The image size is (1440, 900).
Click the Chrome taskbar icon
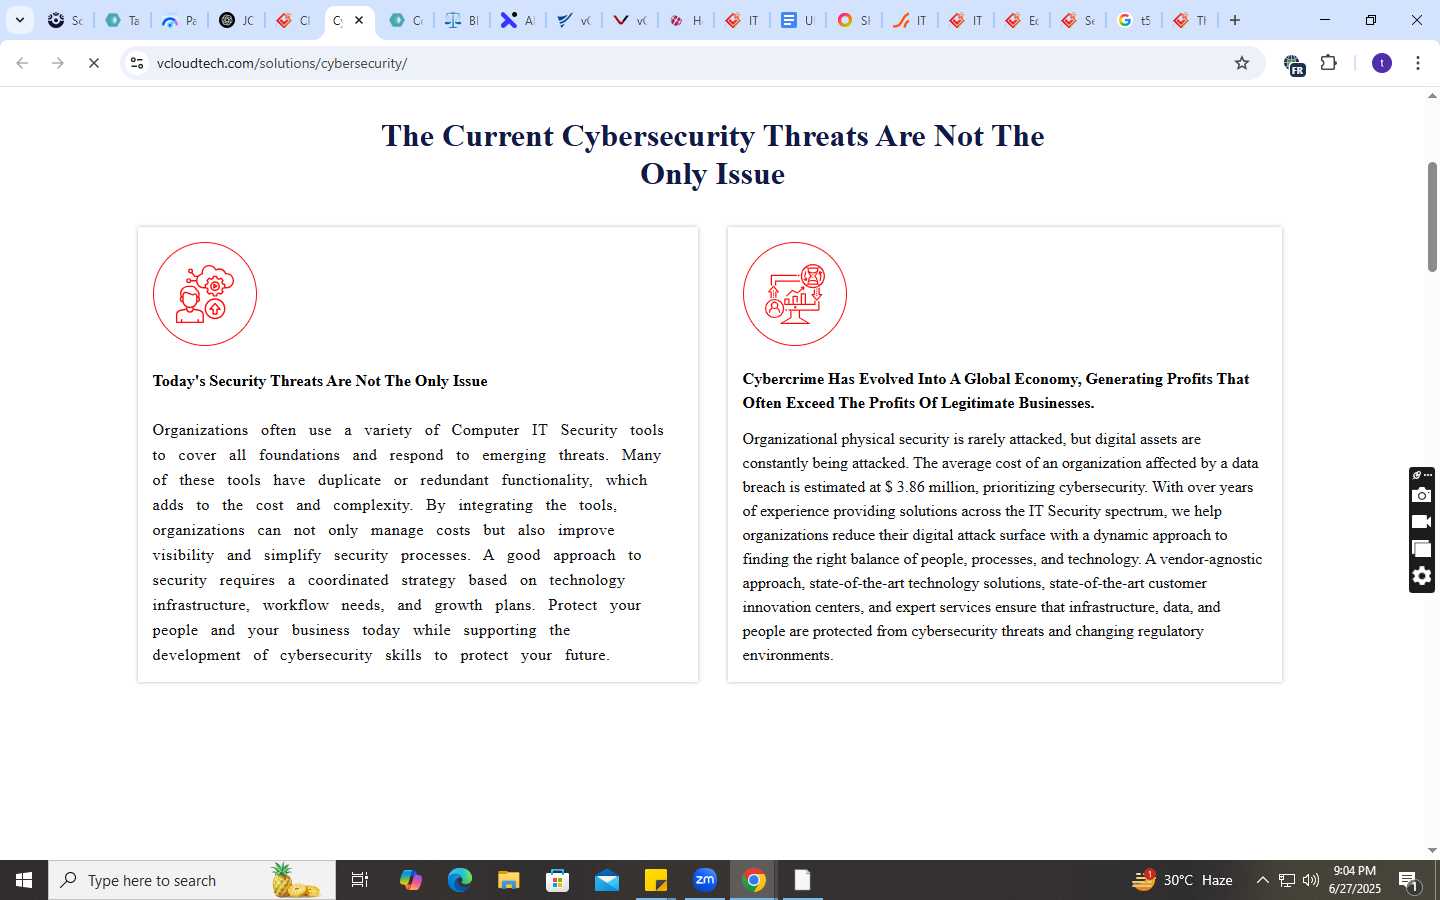coord(754,880)
